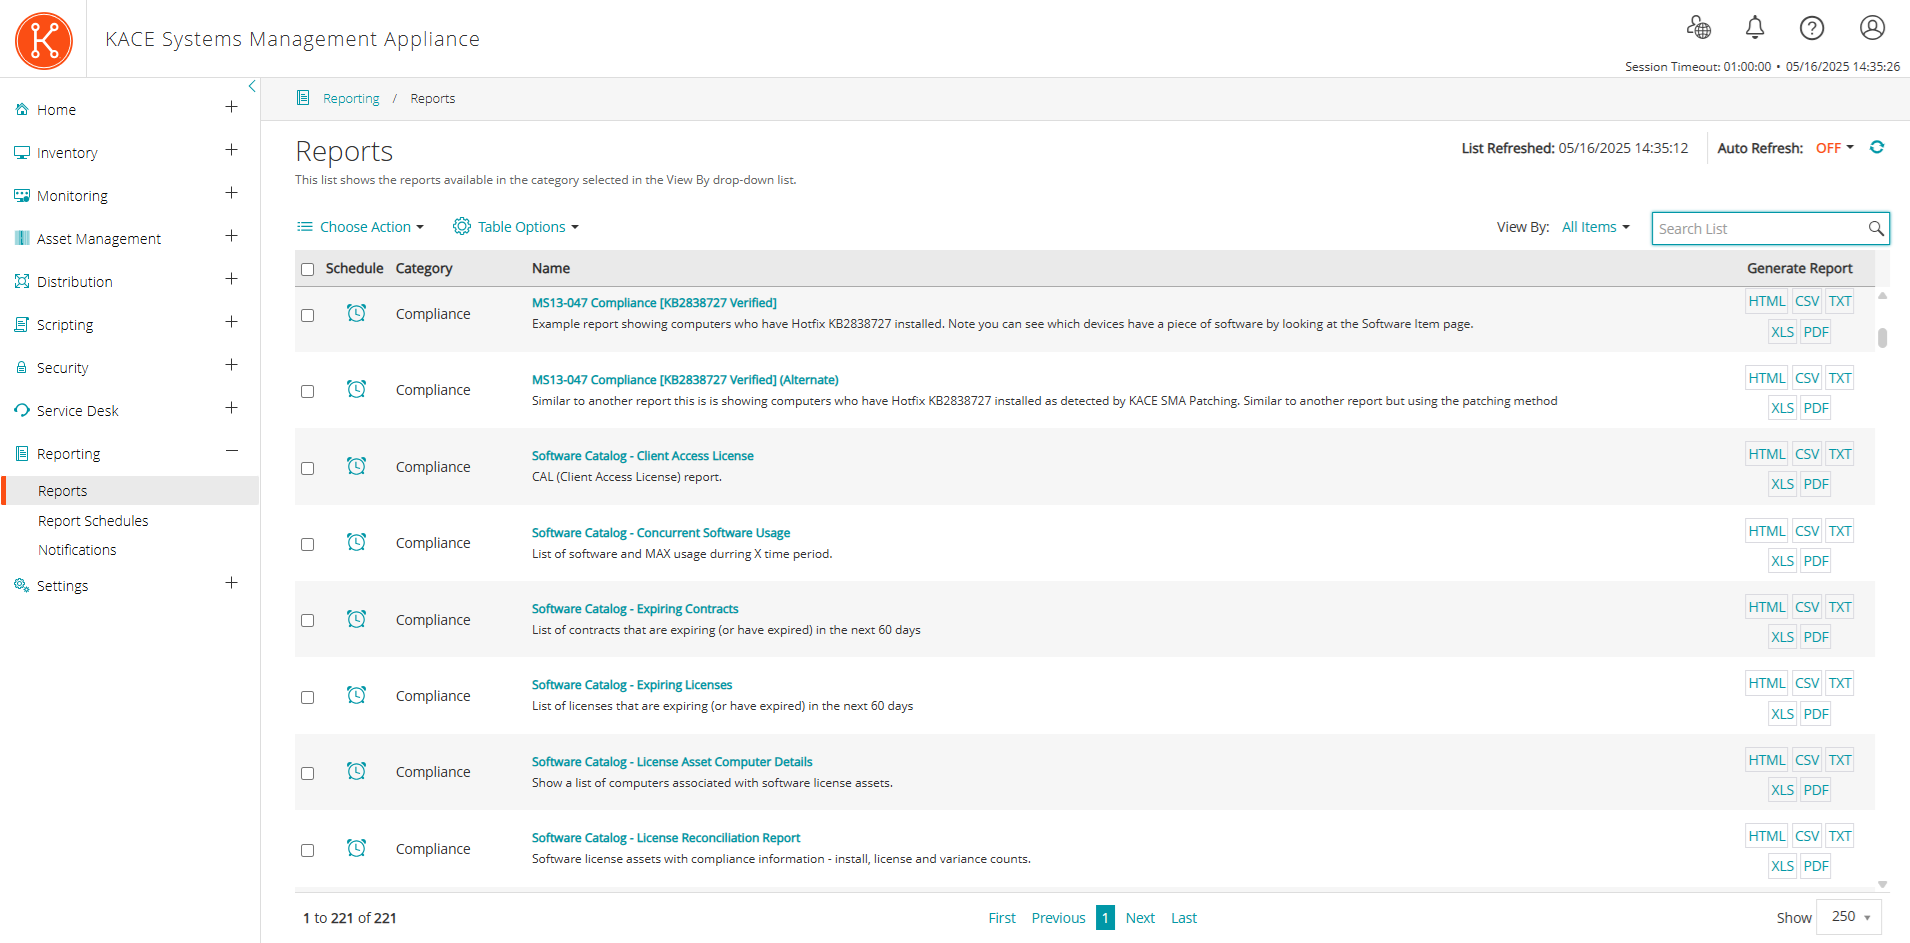Click the Asset Management sidebar icon
The height and width of the screenshot is (943, 1910).
[x=21, y=238]
